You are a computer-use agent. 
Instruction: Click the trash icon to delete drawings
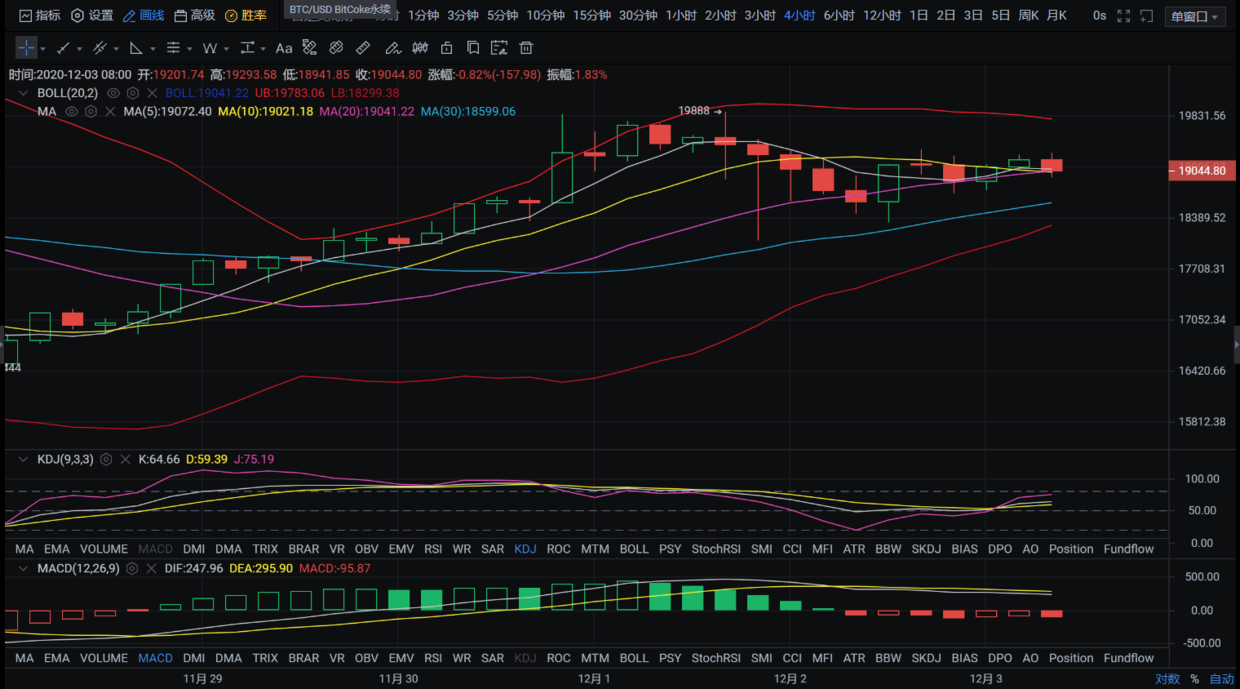pos(526,48)
